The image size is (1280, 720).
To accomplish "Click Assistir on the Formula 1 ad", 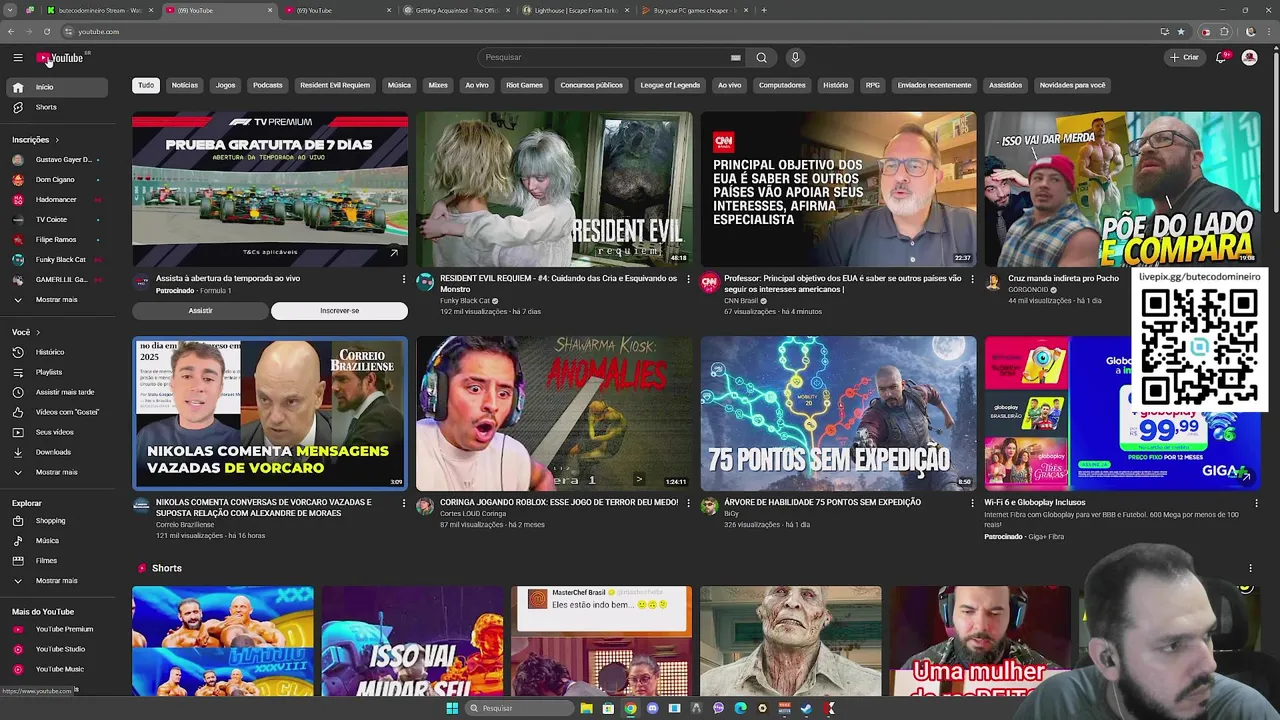I will pos(200,311).
